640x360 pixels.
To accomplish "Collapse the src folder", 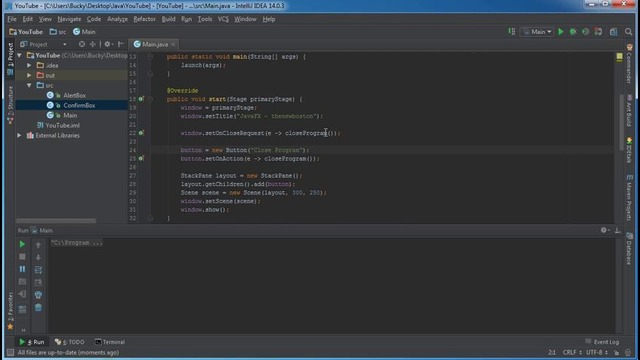I will tap(29, 85).
